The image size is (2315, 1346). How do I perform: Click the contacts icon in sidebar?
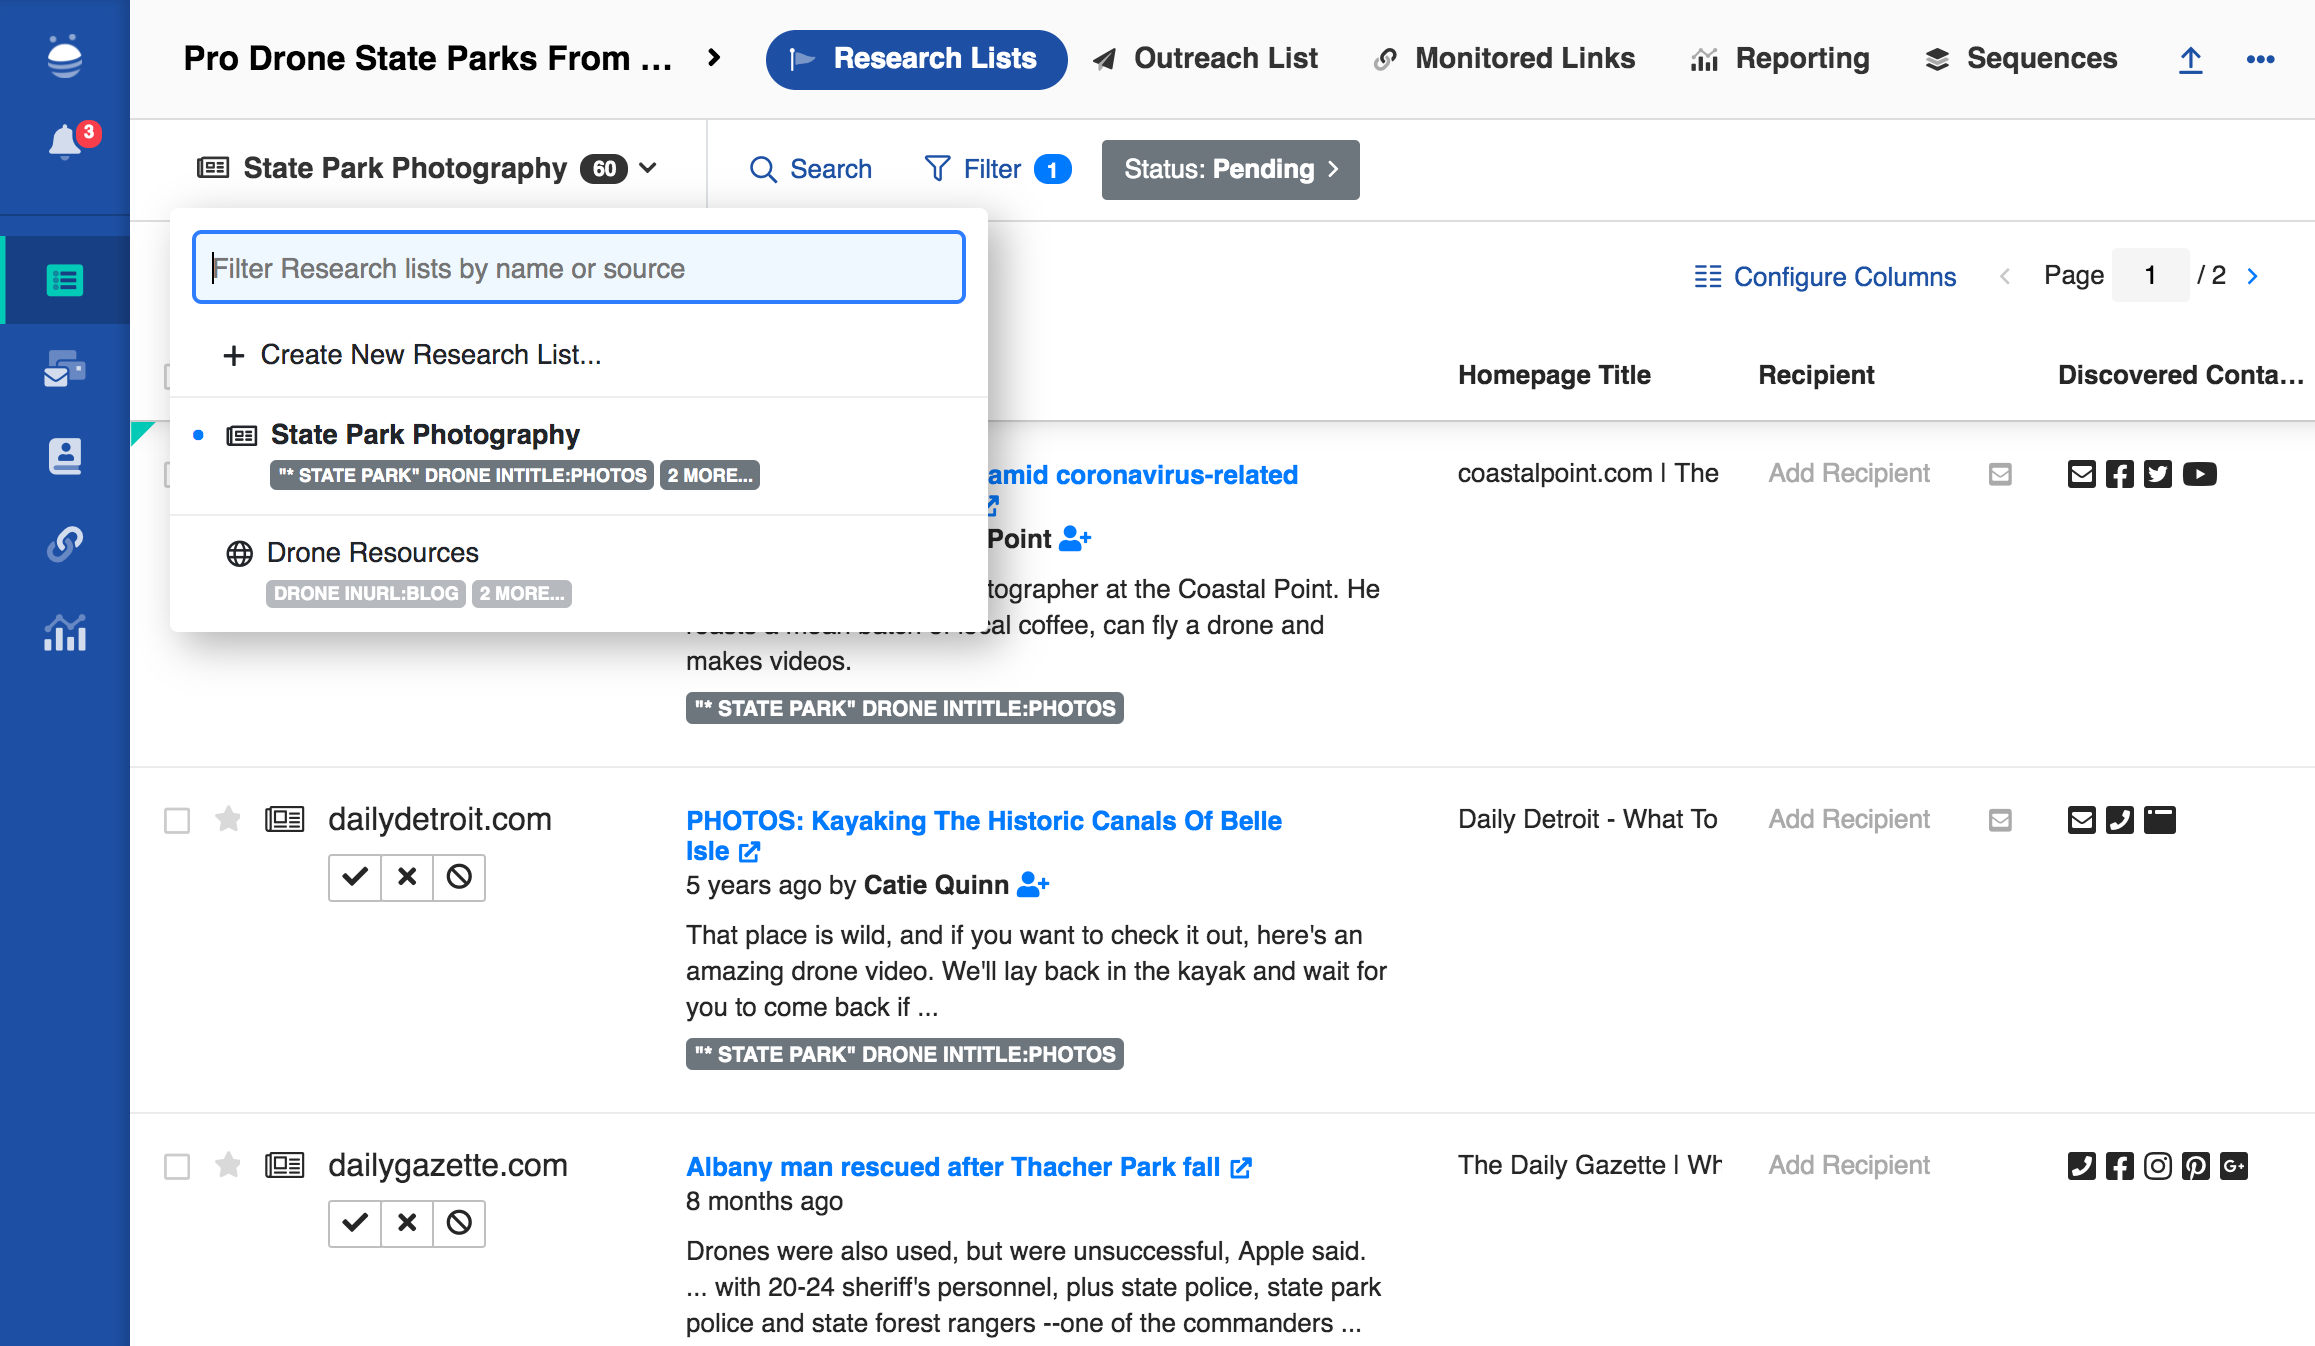pos(65,456)
